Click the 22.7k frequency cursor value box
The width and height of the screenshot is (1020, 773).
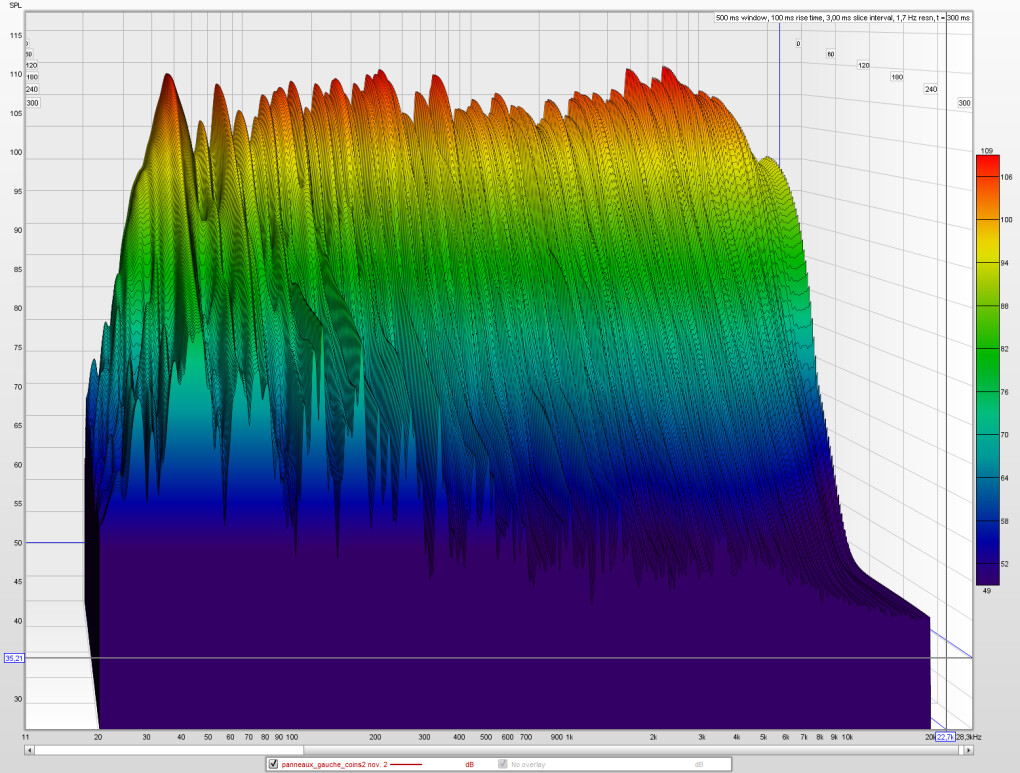coord(943,737)
